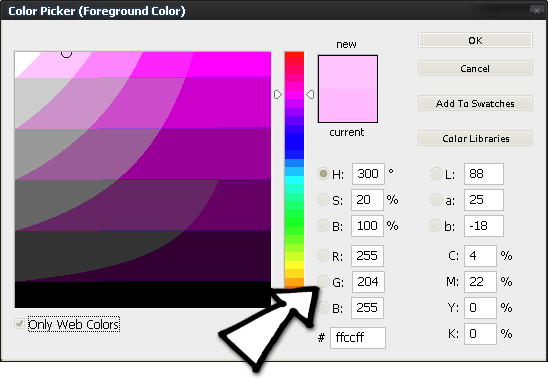Select the H hue radio button
The width and height of the screenshot is (548, 380).
click(x=323, y=173)
